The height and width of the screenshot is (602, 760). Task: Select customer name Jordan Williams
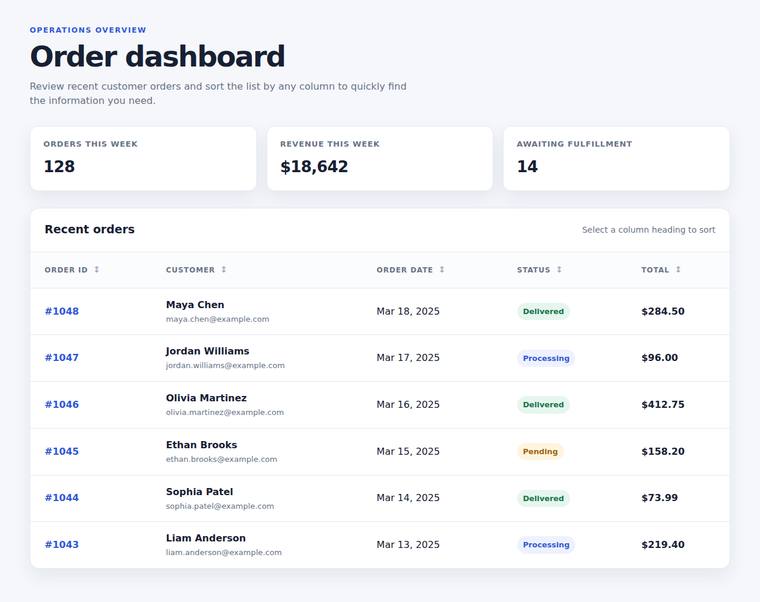click(x=207, y=351)
